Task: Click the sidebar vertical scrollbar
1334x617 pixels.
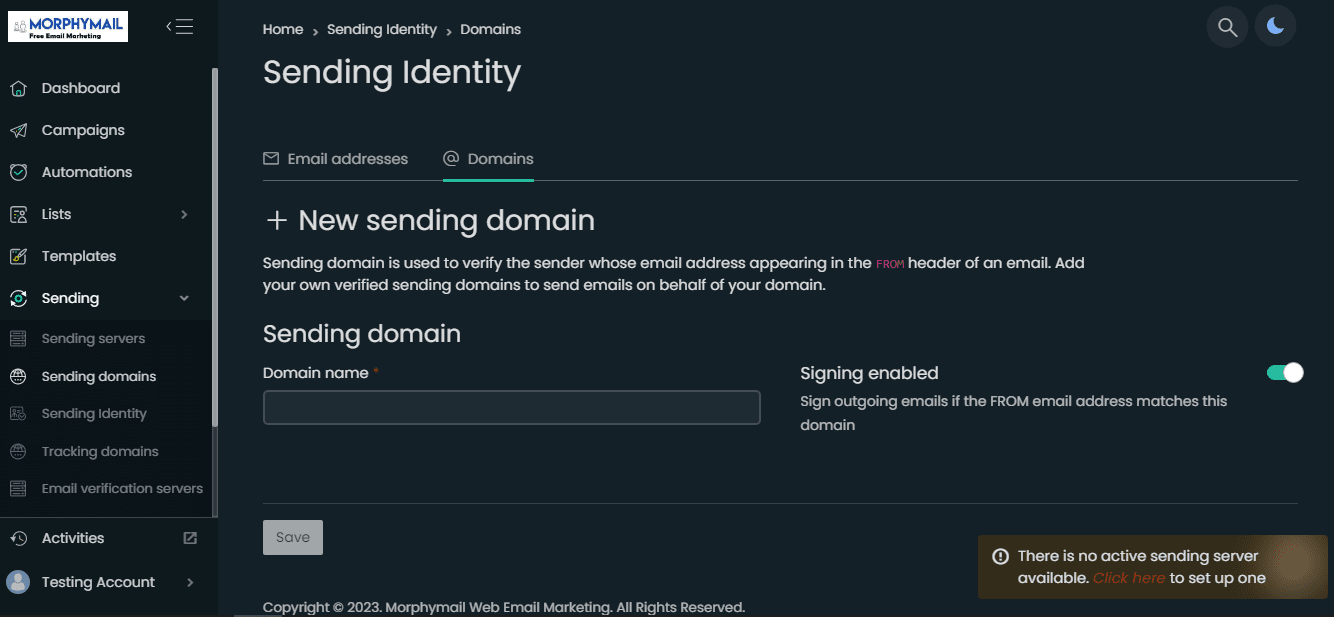Action: coord(214,250)
